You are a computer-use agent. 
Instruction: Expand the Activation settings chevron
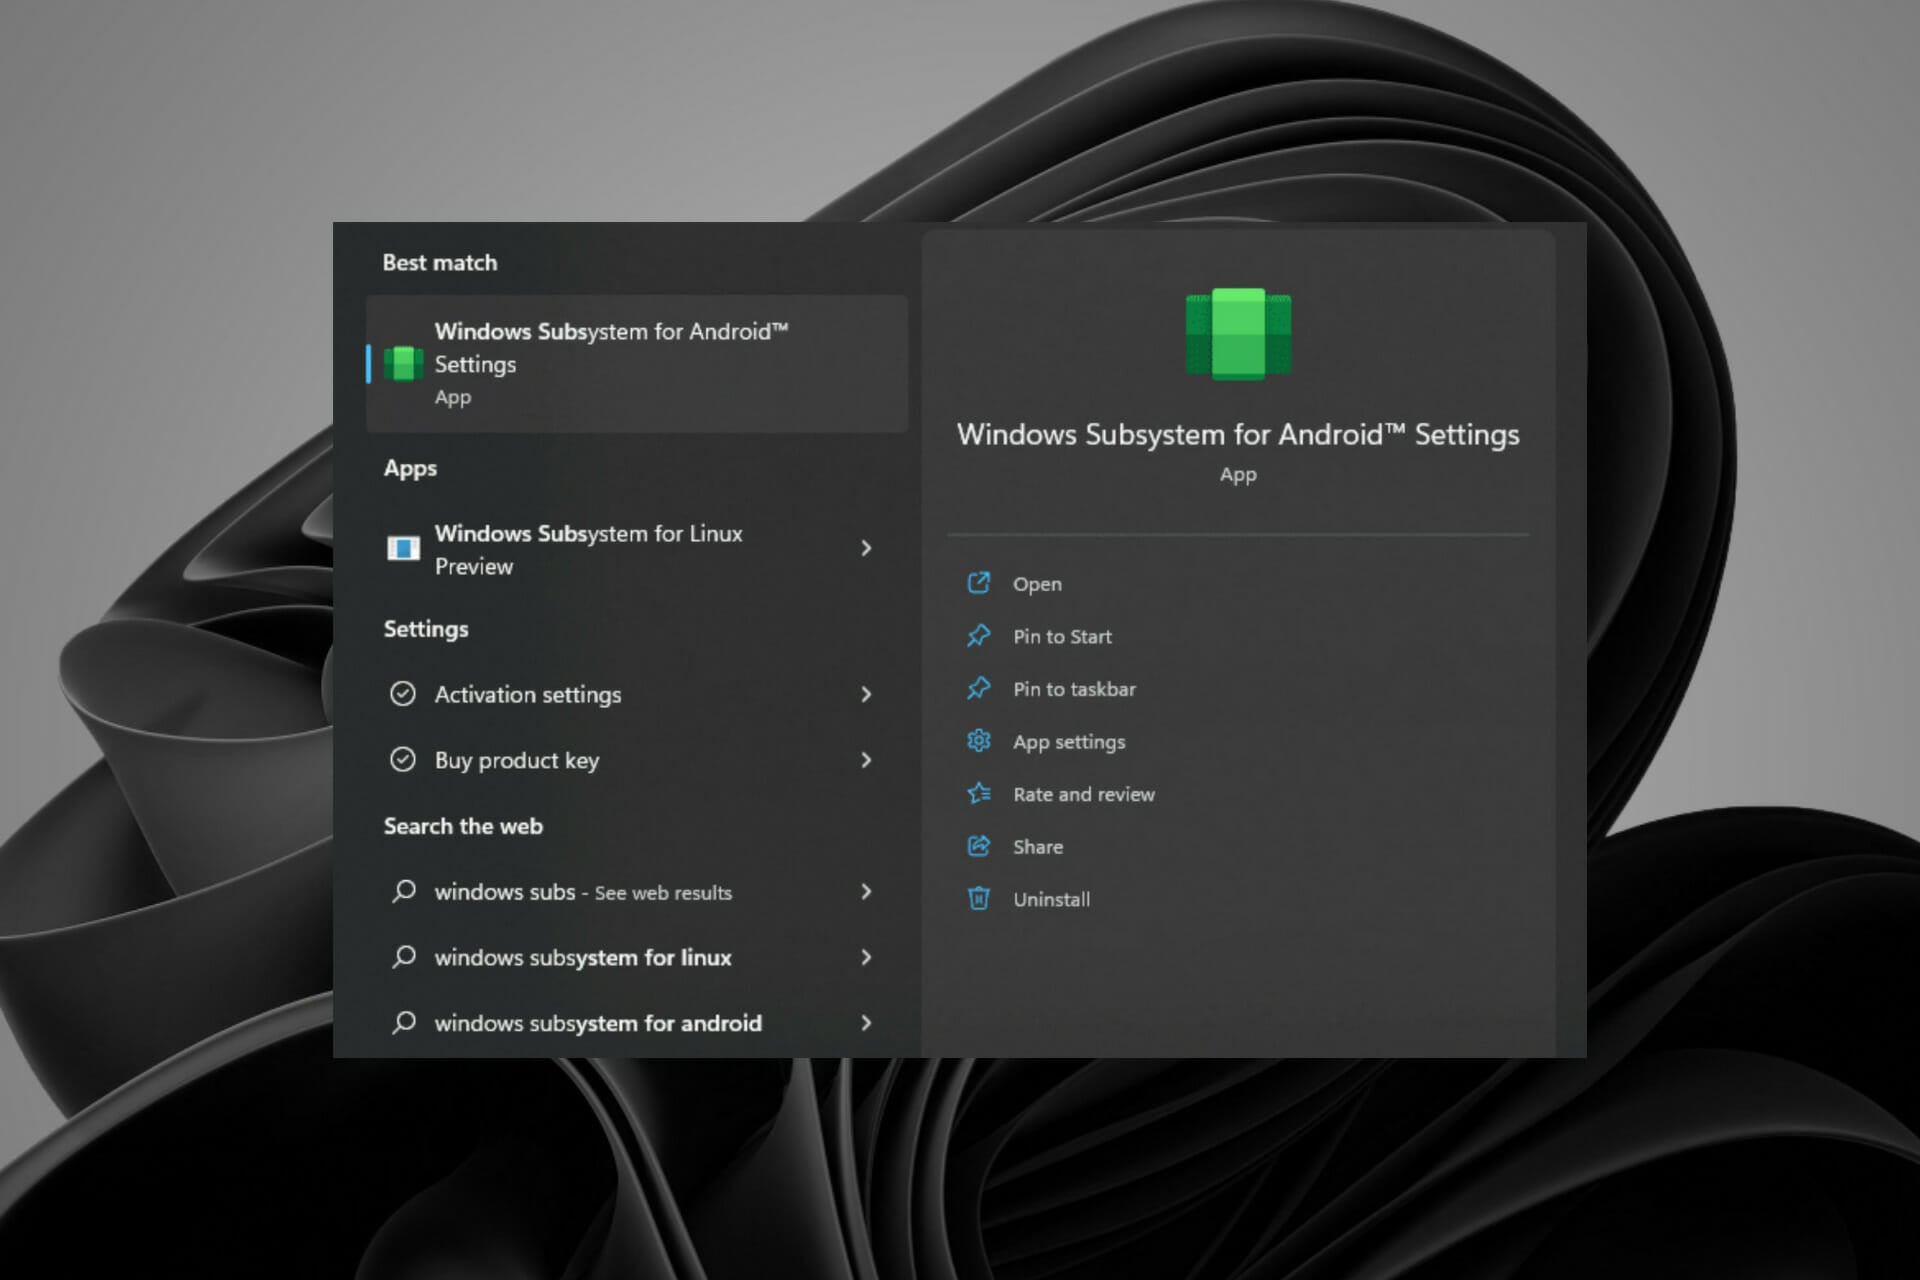(x=866, y=694)
